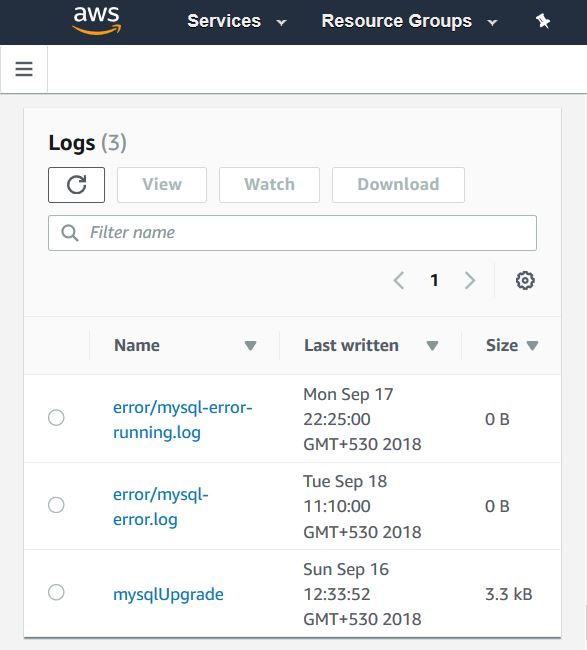Viewport: 587px width, 650px height.
Task: Click the 3.3 kB size value
Action: tap(509, 594)
